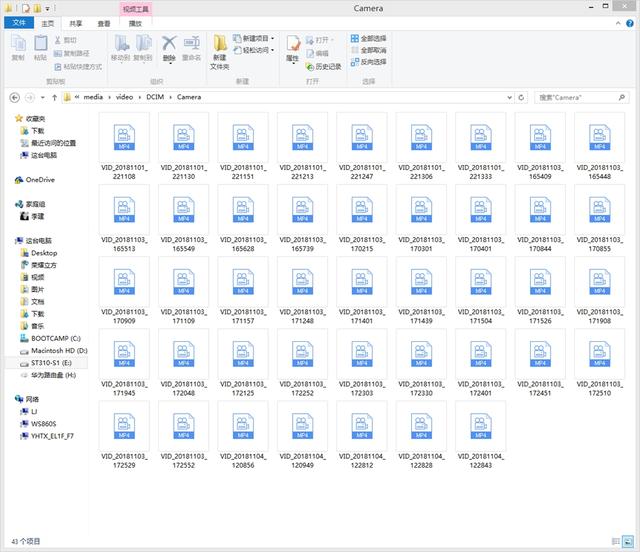Select ST310-S1 (E:) drive in sidebar
This screenshot has height=552, width=640.
(46, 363)
